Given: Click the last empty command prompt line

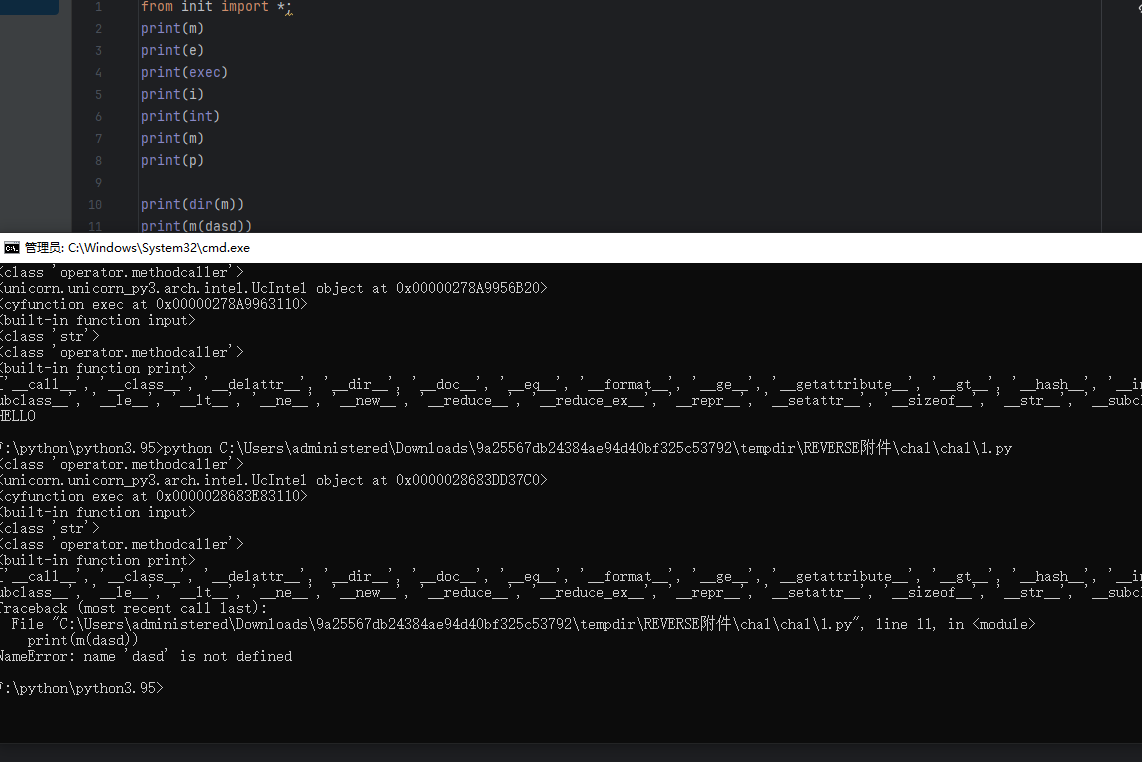Looking at the screenshot, I should tap(80, 689).
